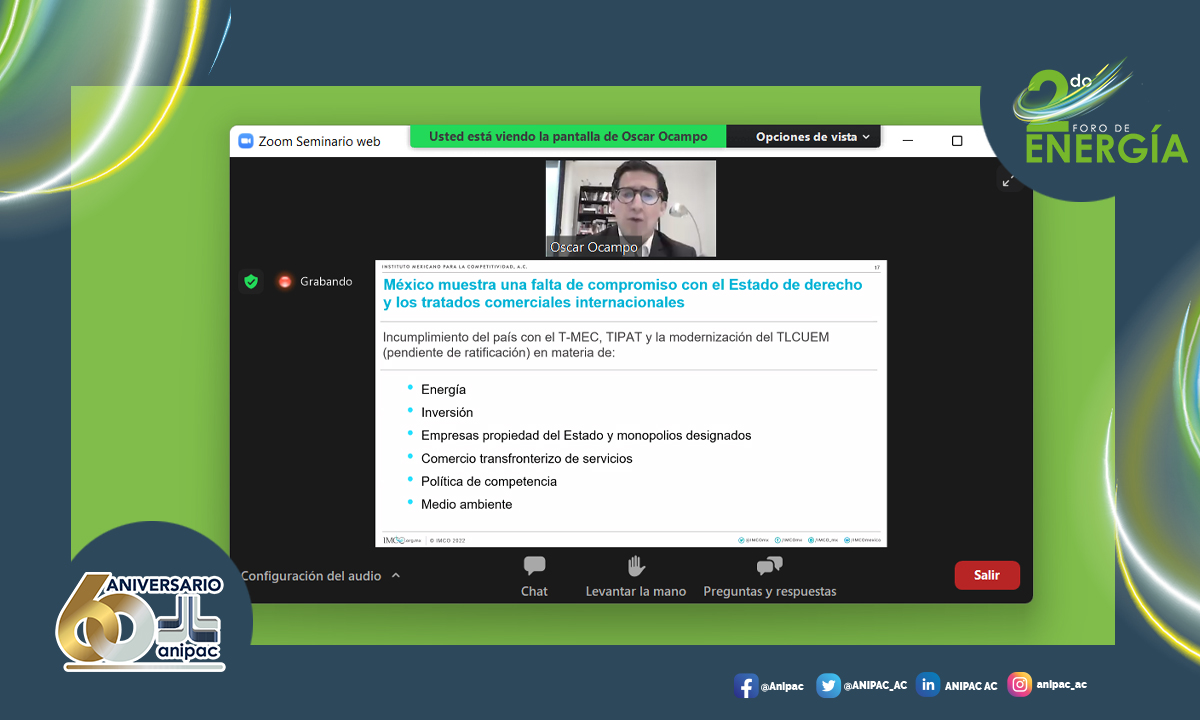Click the shared slide title about México

click(x=623, y=293)
